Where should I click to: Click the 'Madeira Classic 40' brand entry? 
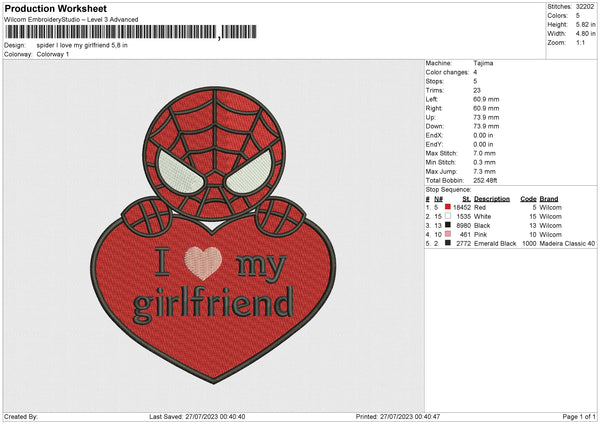pyautogui.click(x=567, y=243)
